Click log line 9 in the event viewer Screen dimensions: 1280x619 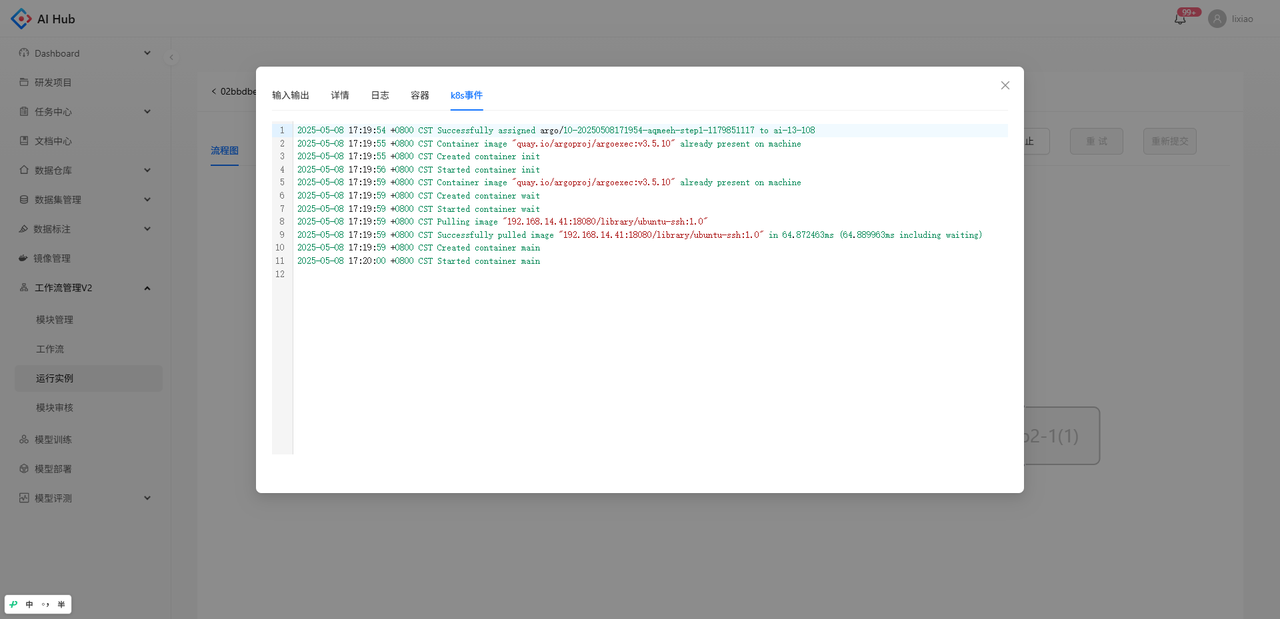point(640,235)
